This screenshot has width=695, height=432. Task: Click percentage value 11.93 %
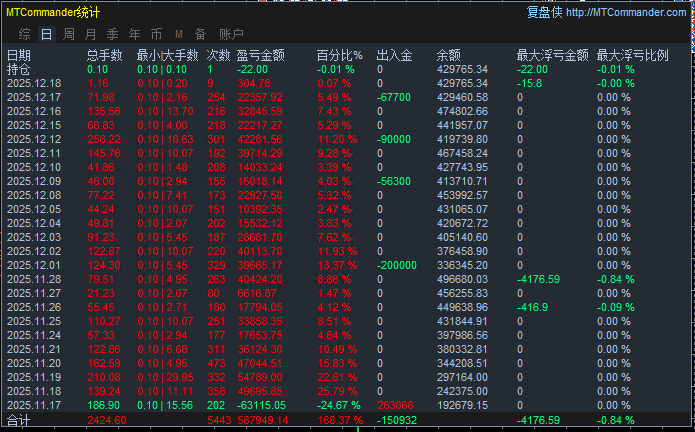point(337,252)
